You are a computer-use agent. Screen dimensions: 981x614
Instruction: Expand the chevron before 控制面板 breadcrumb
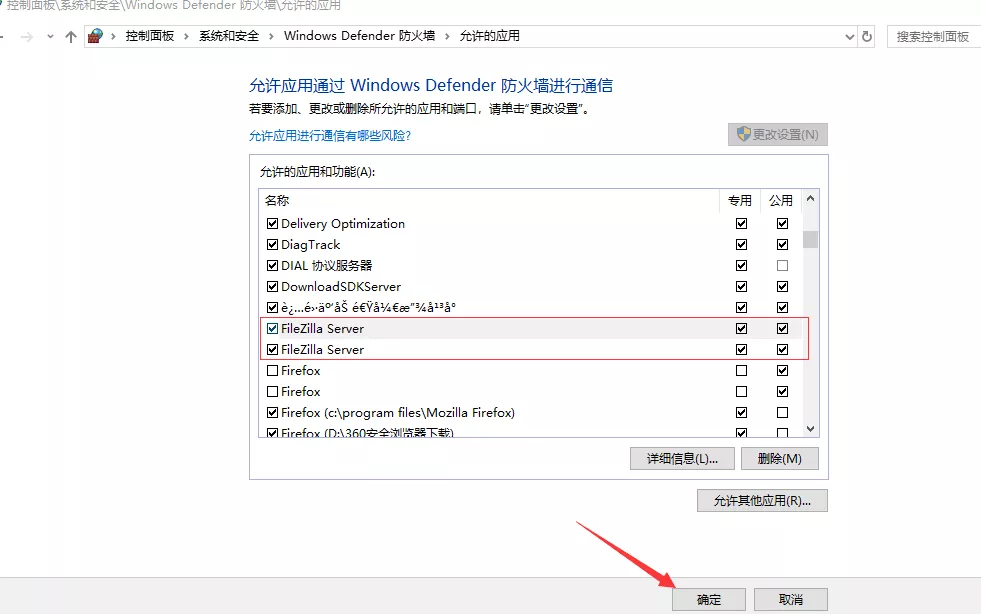tap(113, 36)
